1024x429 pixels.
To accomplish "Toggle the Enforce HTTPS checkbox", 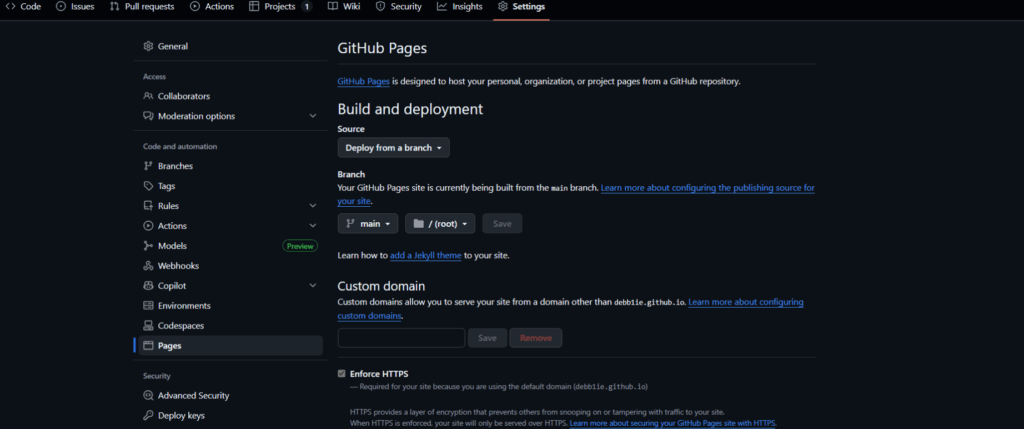I will point(342,374).
